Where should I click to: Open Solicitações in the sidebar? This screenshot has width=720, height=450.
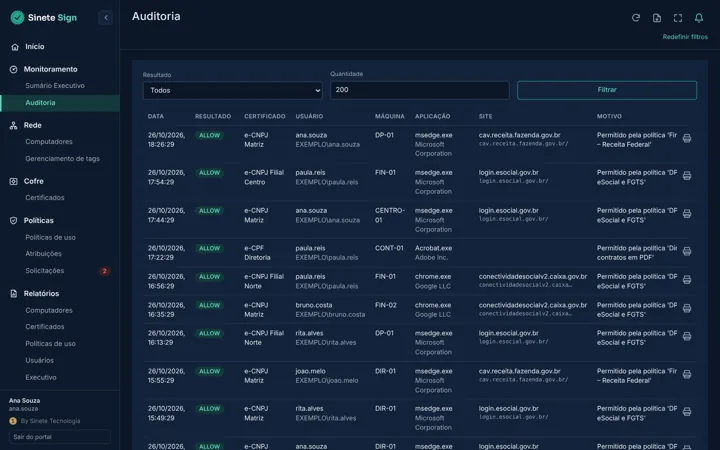coord(45,271)
